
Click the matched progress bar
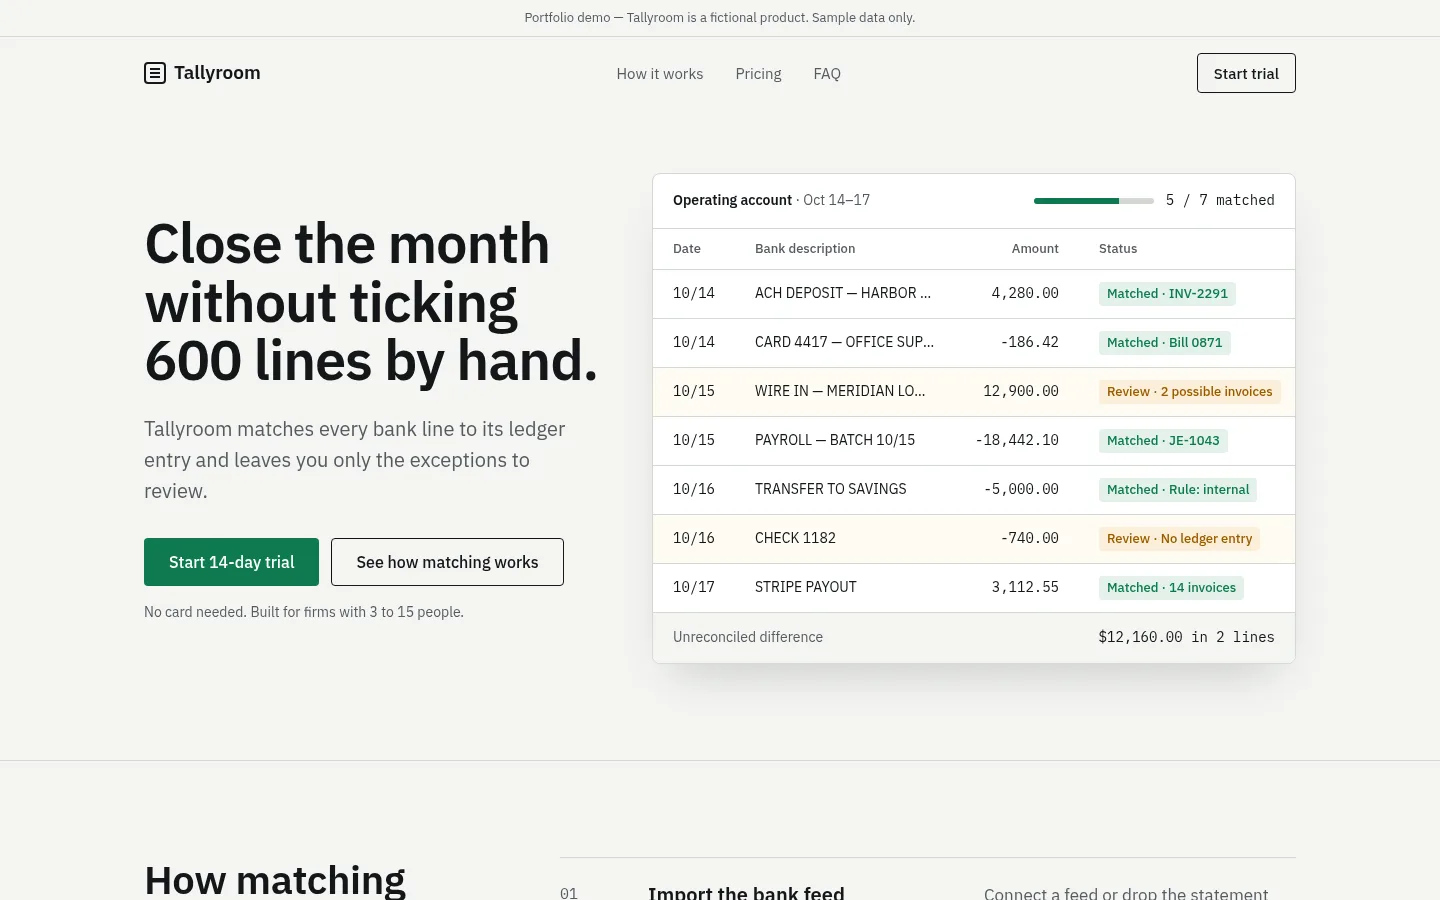(x=1094, y=201)
